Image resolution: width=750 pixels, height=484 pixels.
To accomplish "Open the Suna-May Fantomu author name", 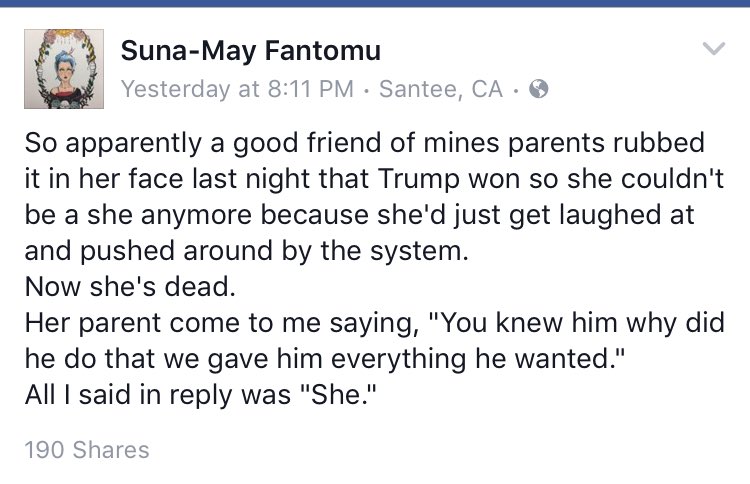I will [250, 50].
